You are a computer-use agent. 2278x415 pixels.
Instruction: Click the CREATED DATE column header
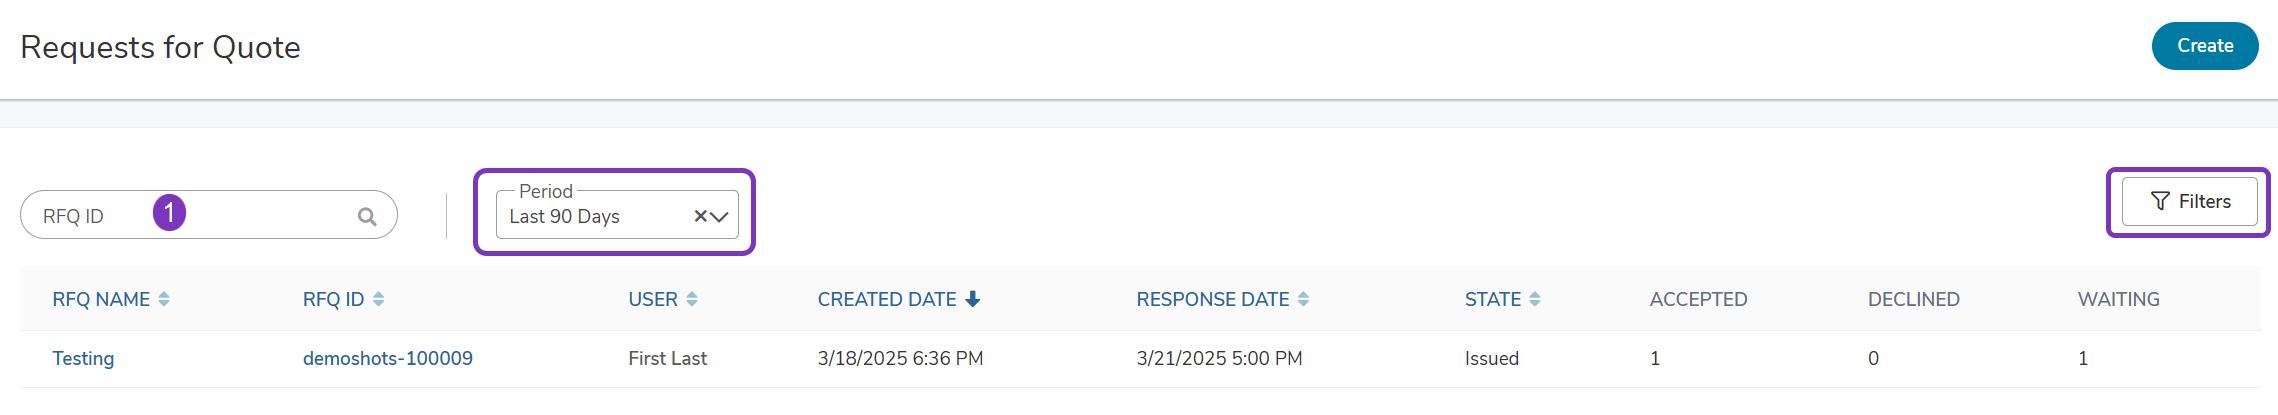click(887, 299)
